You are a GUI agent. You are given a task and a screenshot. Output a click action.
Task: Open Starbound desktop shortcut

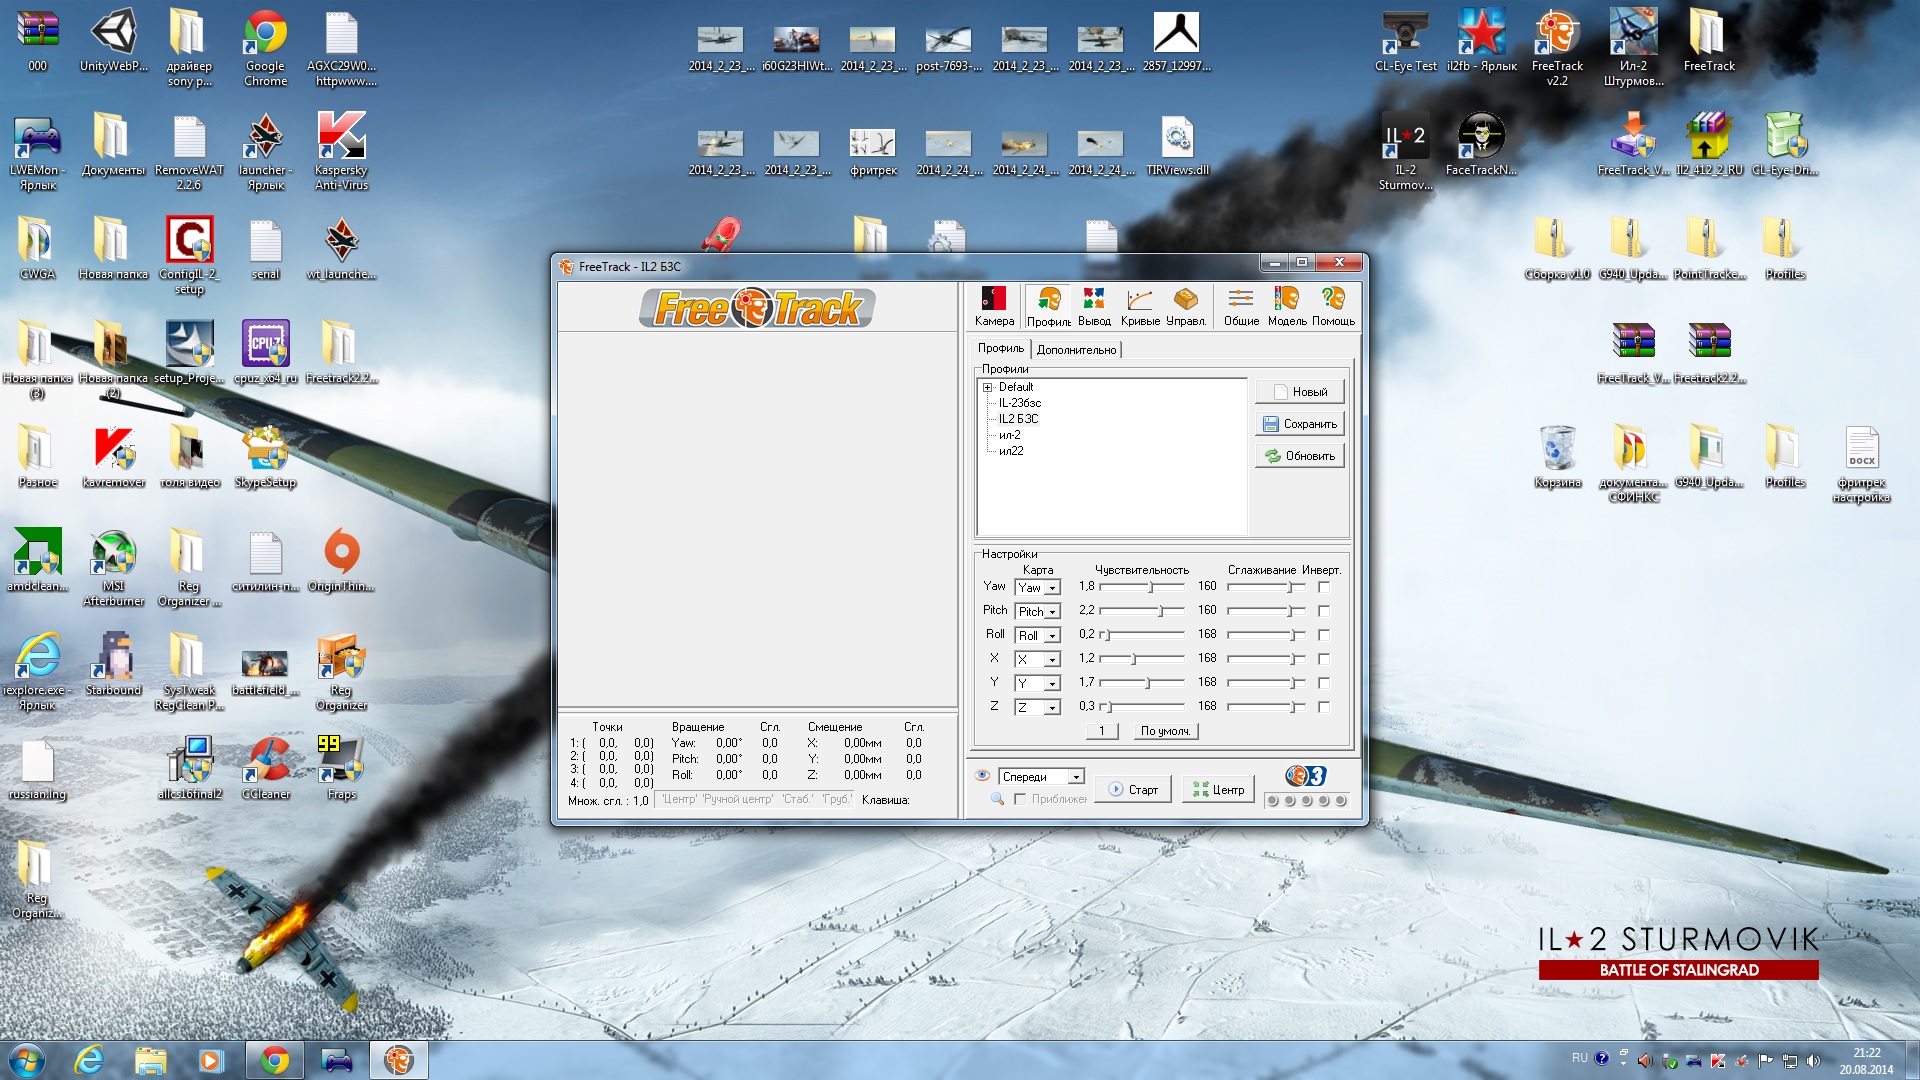pos(113,664)
